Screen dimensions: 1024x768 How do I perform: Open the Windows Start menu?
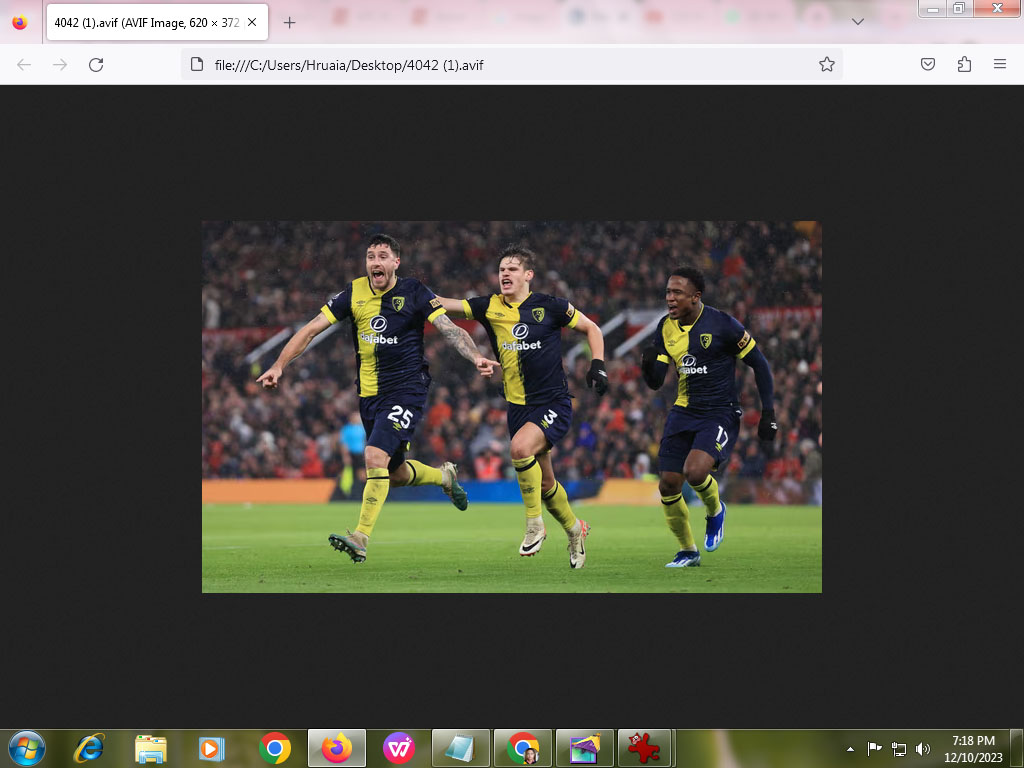click(26, 747)
